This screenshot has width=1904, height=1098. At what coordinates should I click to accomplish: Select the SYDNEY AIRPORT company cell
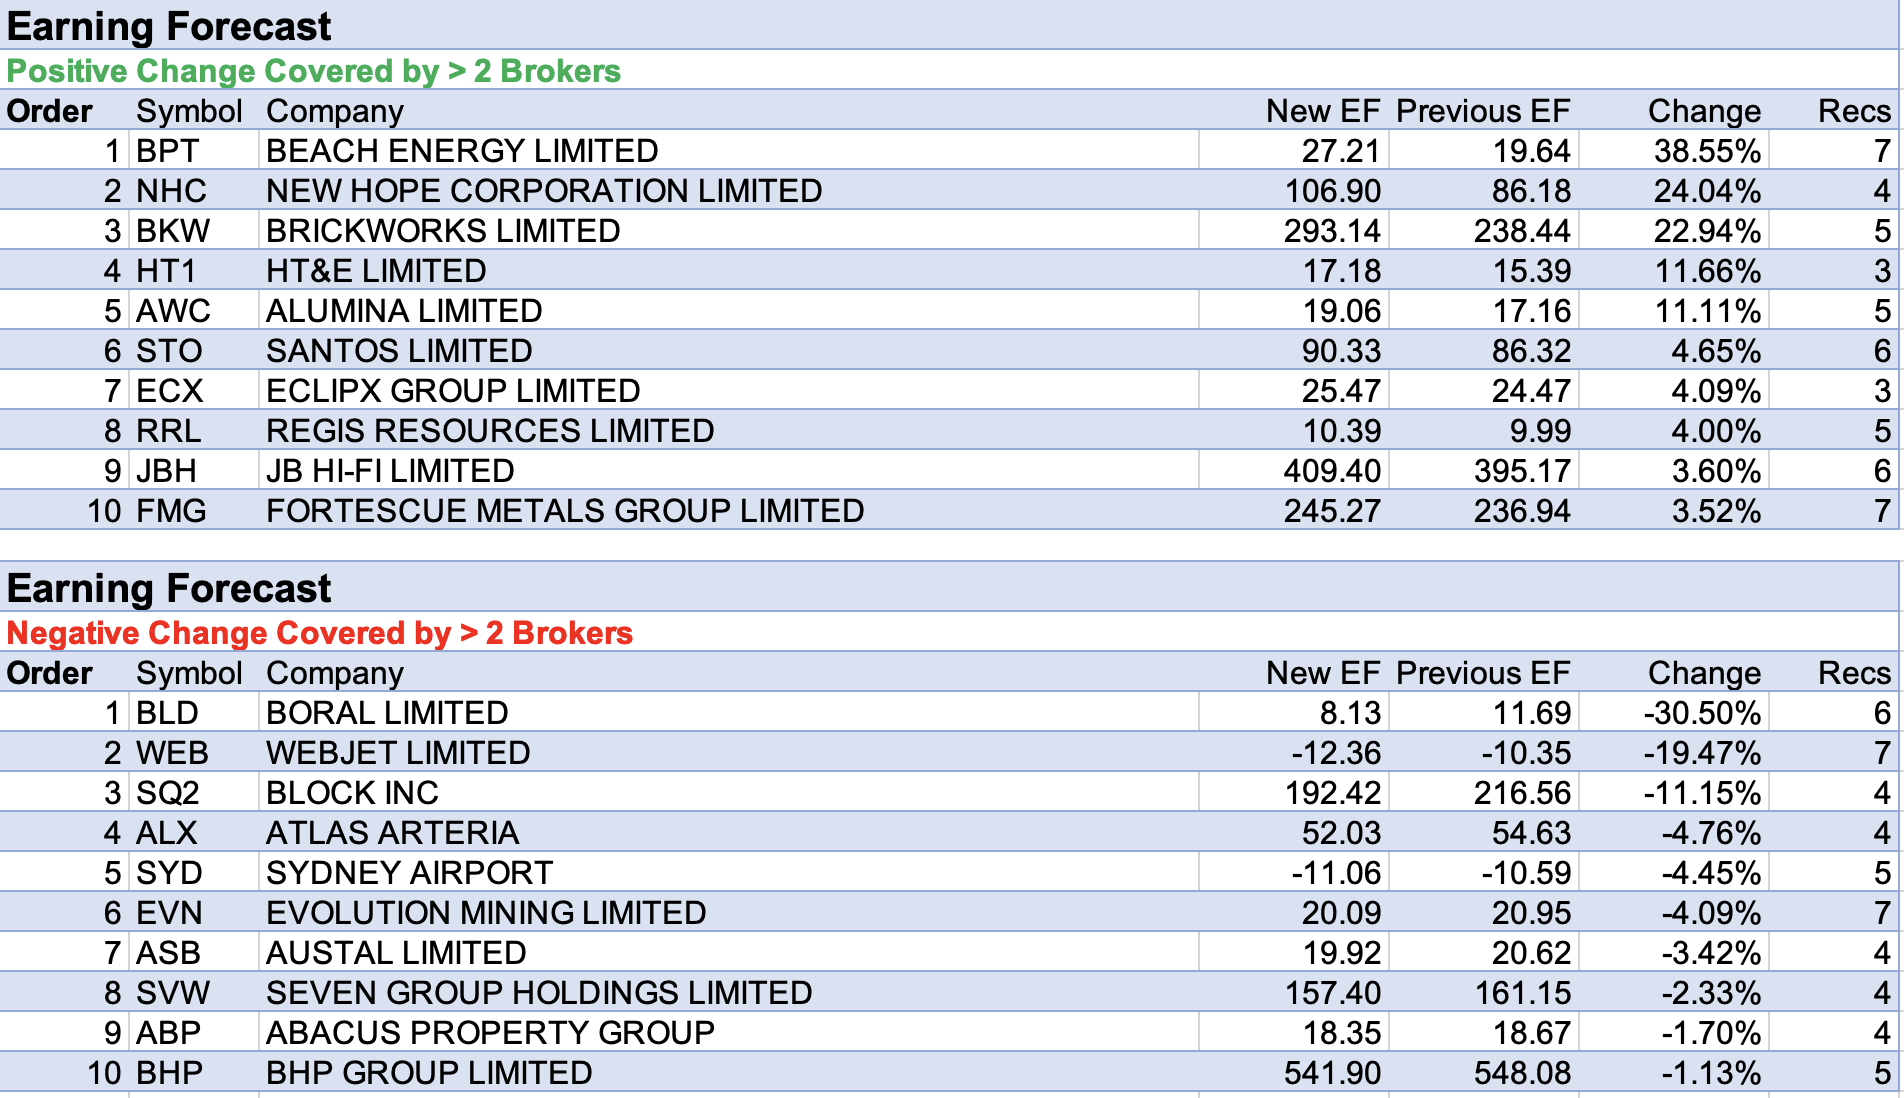pos(409,873)
